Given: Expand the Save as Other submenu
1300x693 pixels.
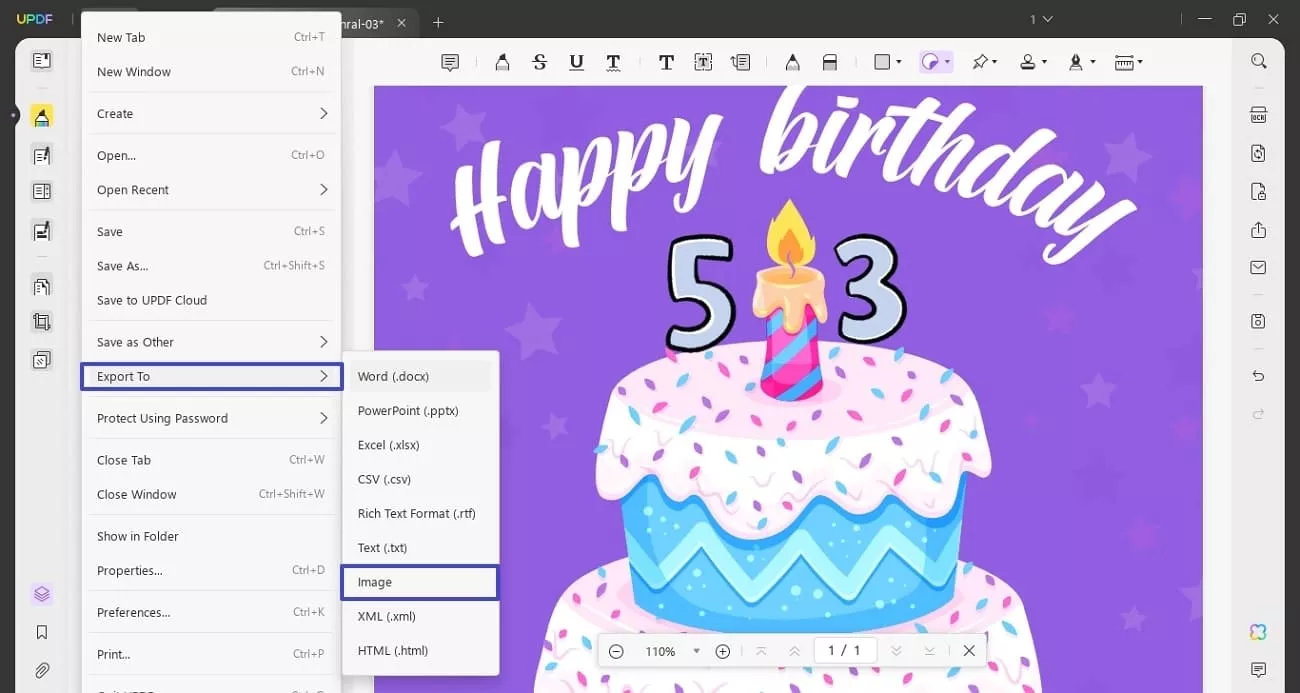Looking at the screenshot, I should coord(211,342).
